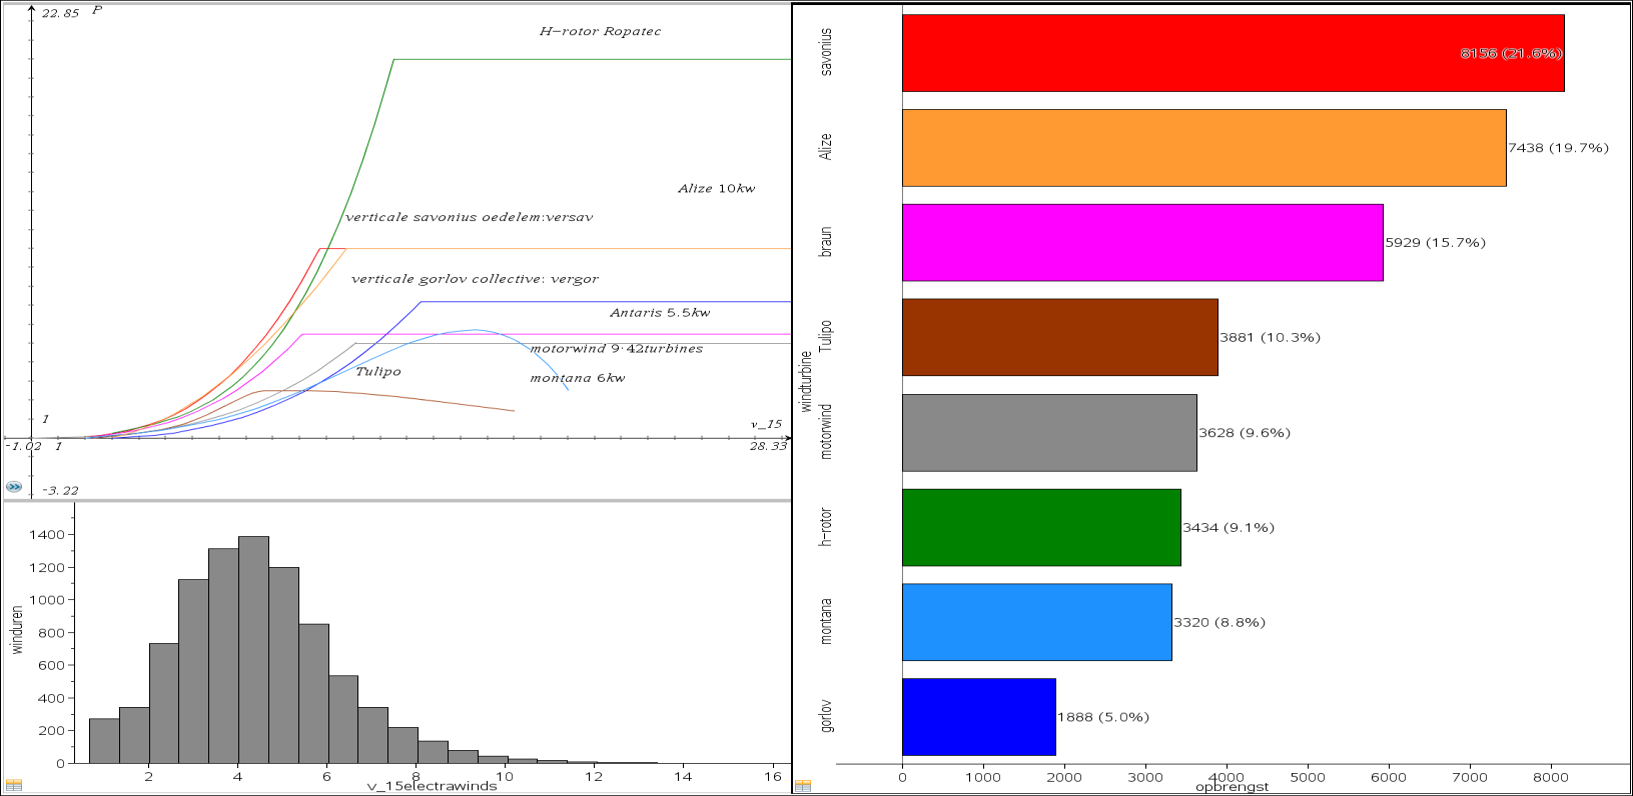Select the gray motorwind bar
Screen dimensions: 1633x796
tap(1050, 432)
